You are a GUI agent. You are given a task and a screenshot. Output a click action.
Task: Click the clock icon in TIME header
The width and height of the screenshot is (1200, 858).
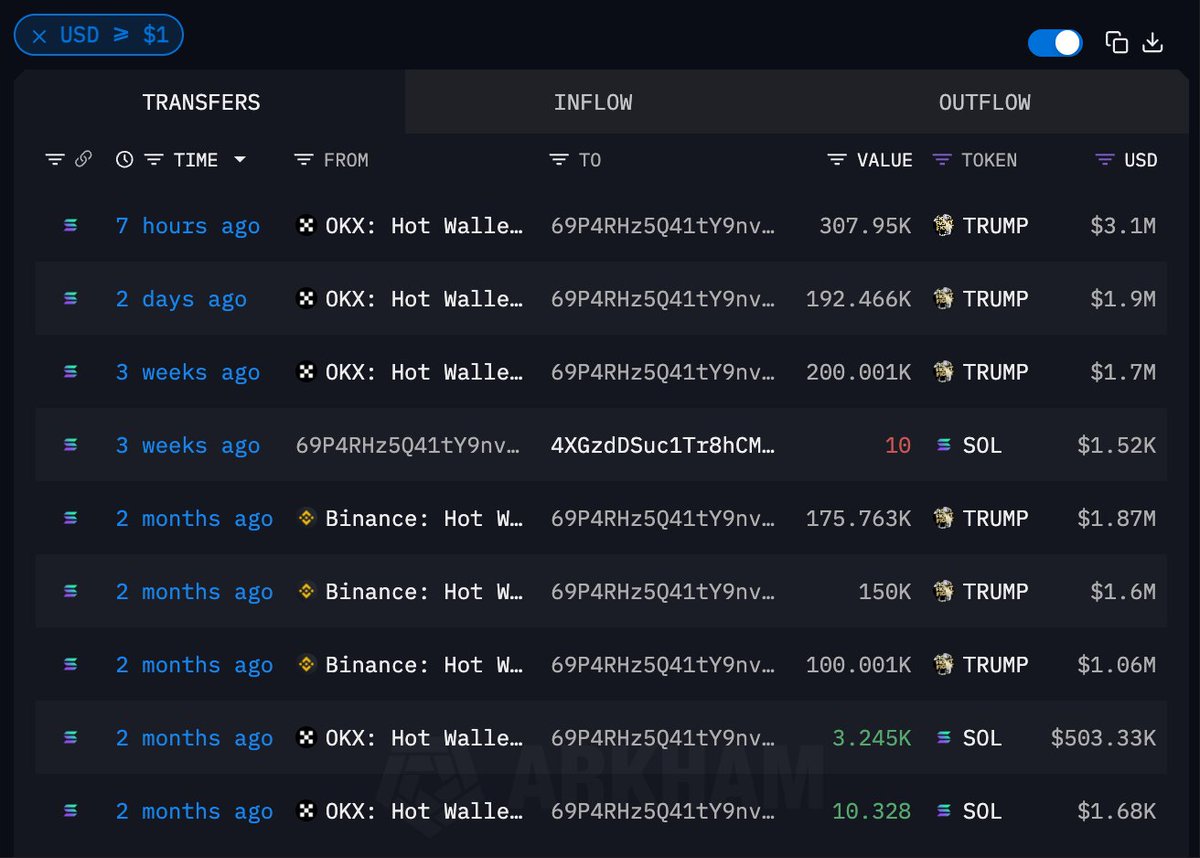(x=124, y=160)
